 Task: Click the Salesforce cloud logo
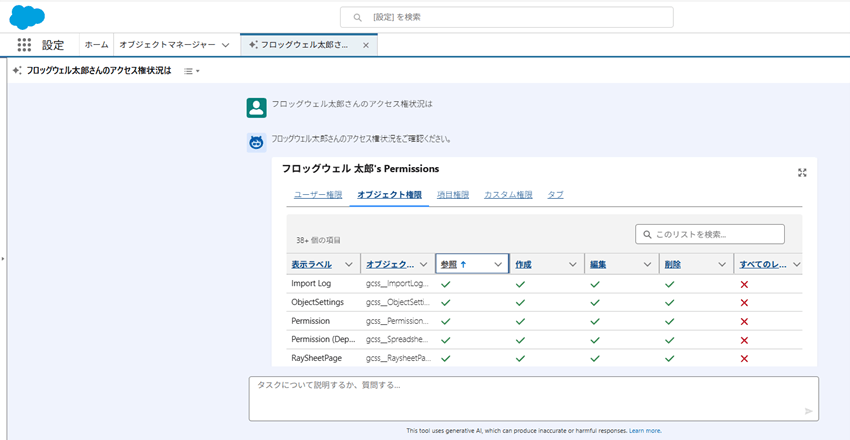27,16
